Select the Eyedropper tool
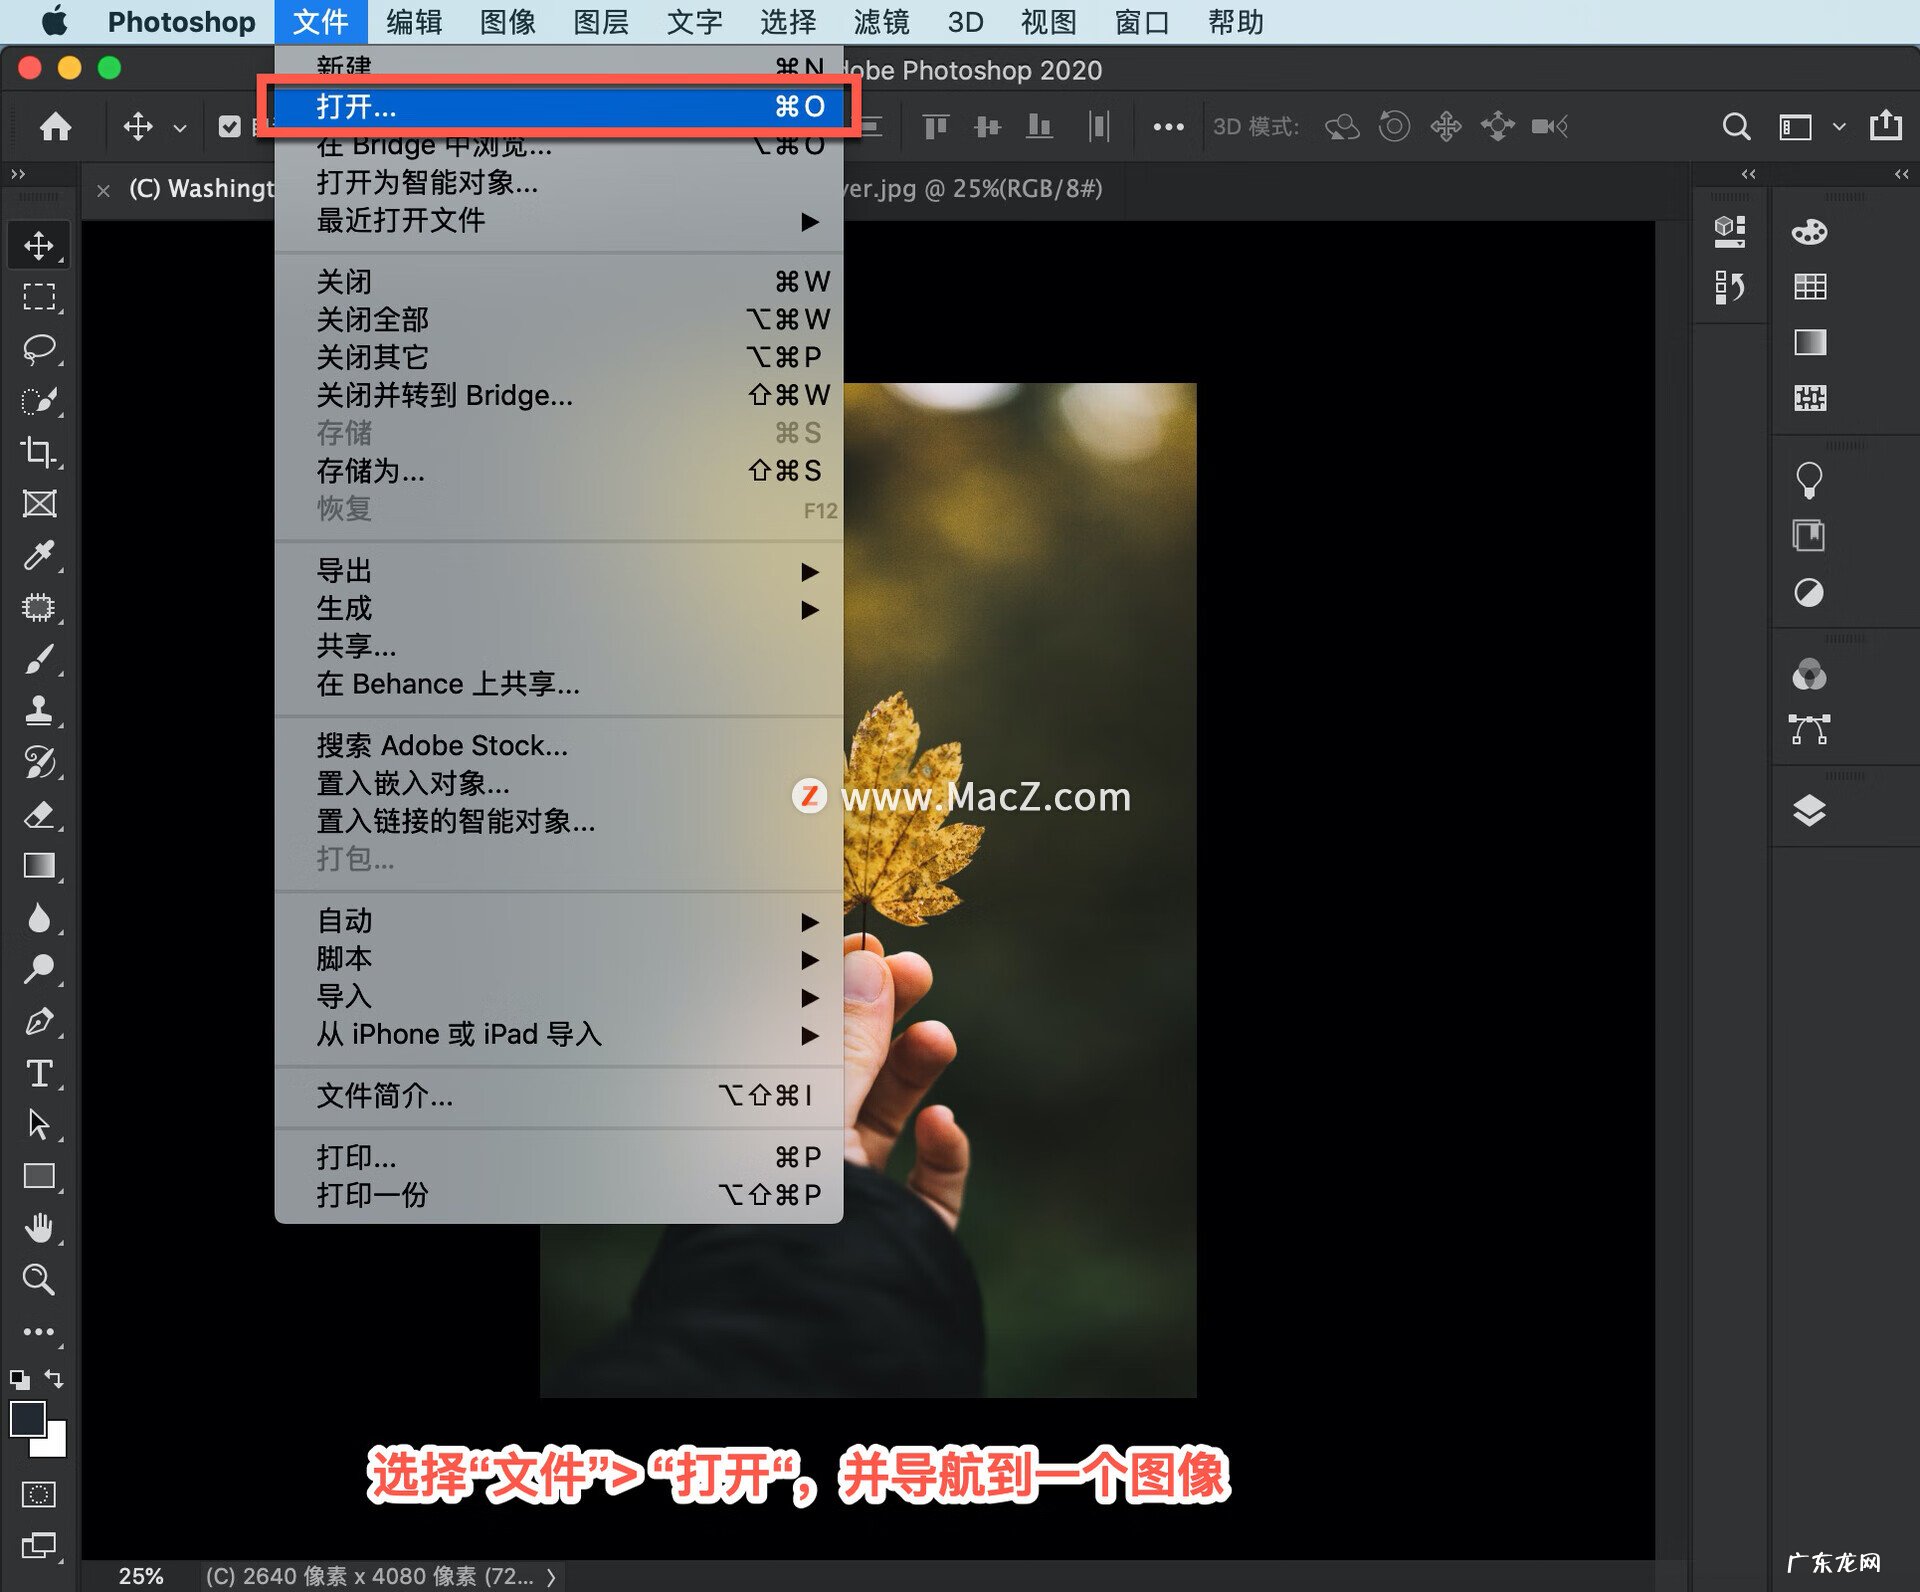The height and width of the screenshot is (1592, 1920). click(x=40, y=556)
